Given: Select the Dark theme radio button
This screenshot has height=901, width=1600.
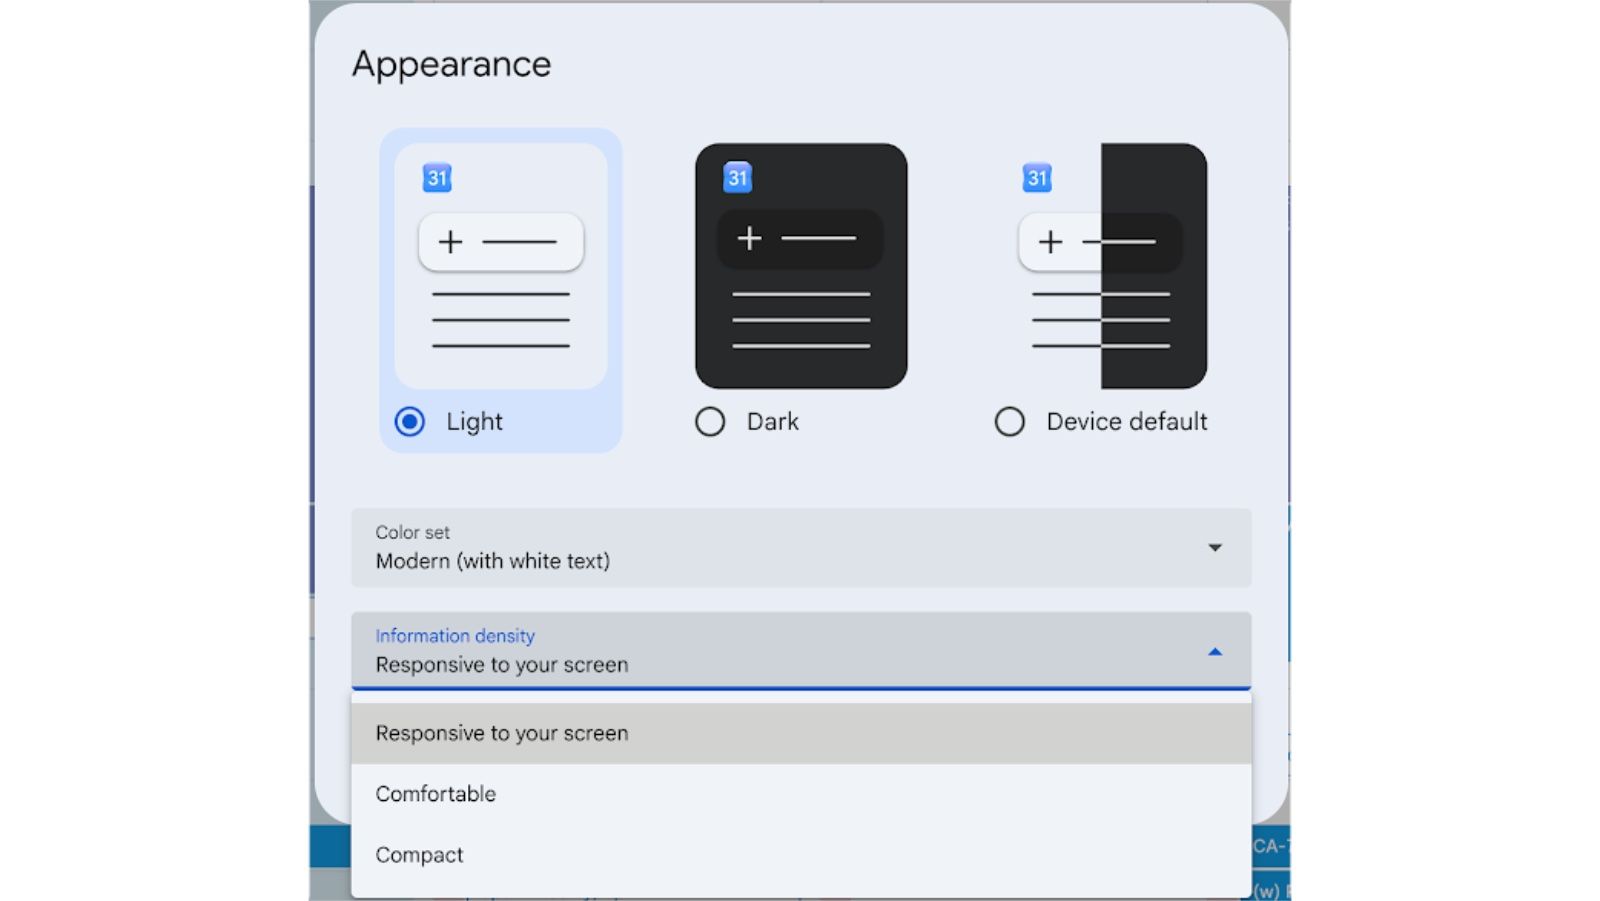Looking at the screenshot, I should click(710, 421).
